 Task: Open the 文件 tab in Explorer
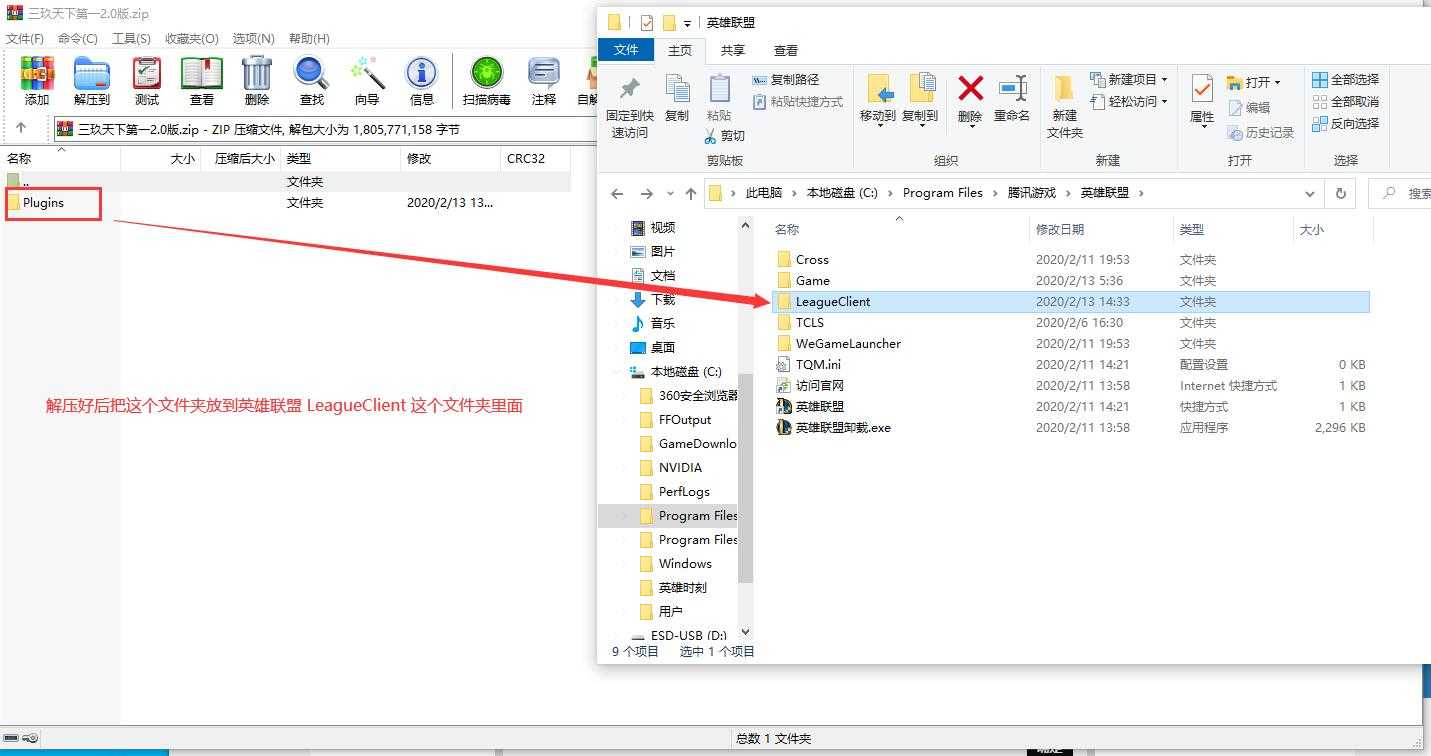coord(626,50)
